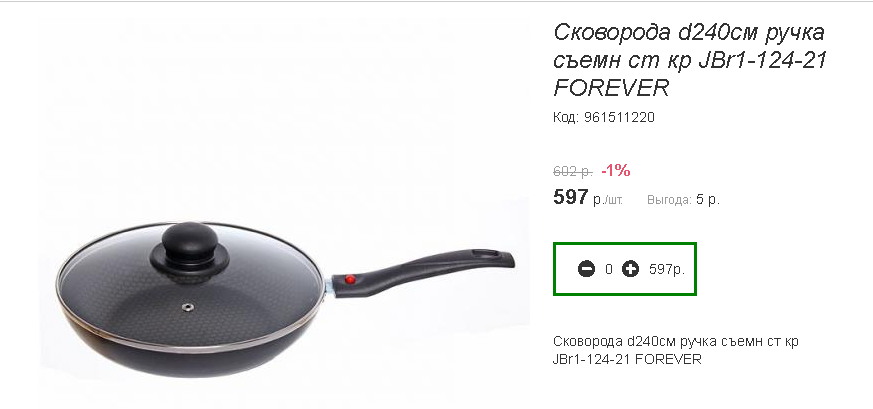Click the plus quantity icon
Screen dimensions: 873x409
click(x=630, y=269)
